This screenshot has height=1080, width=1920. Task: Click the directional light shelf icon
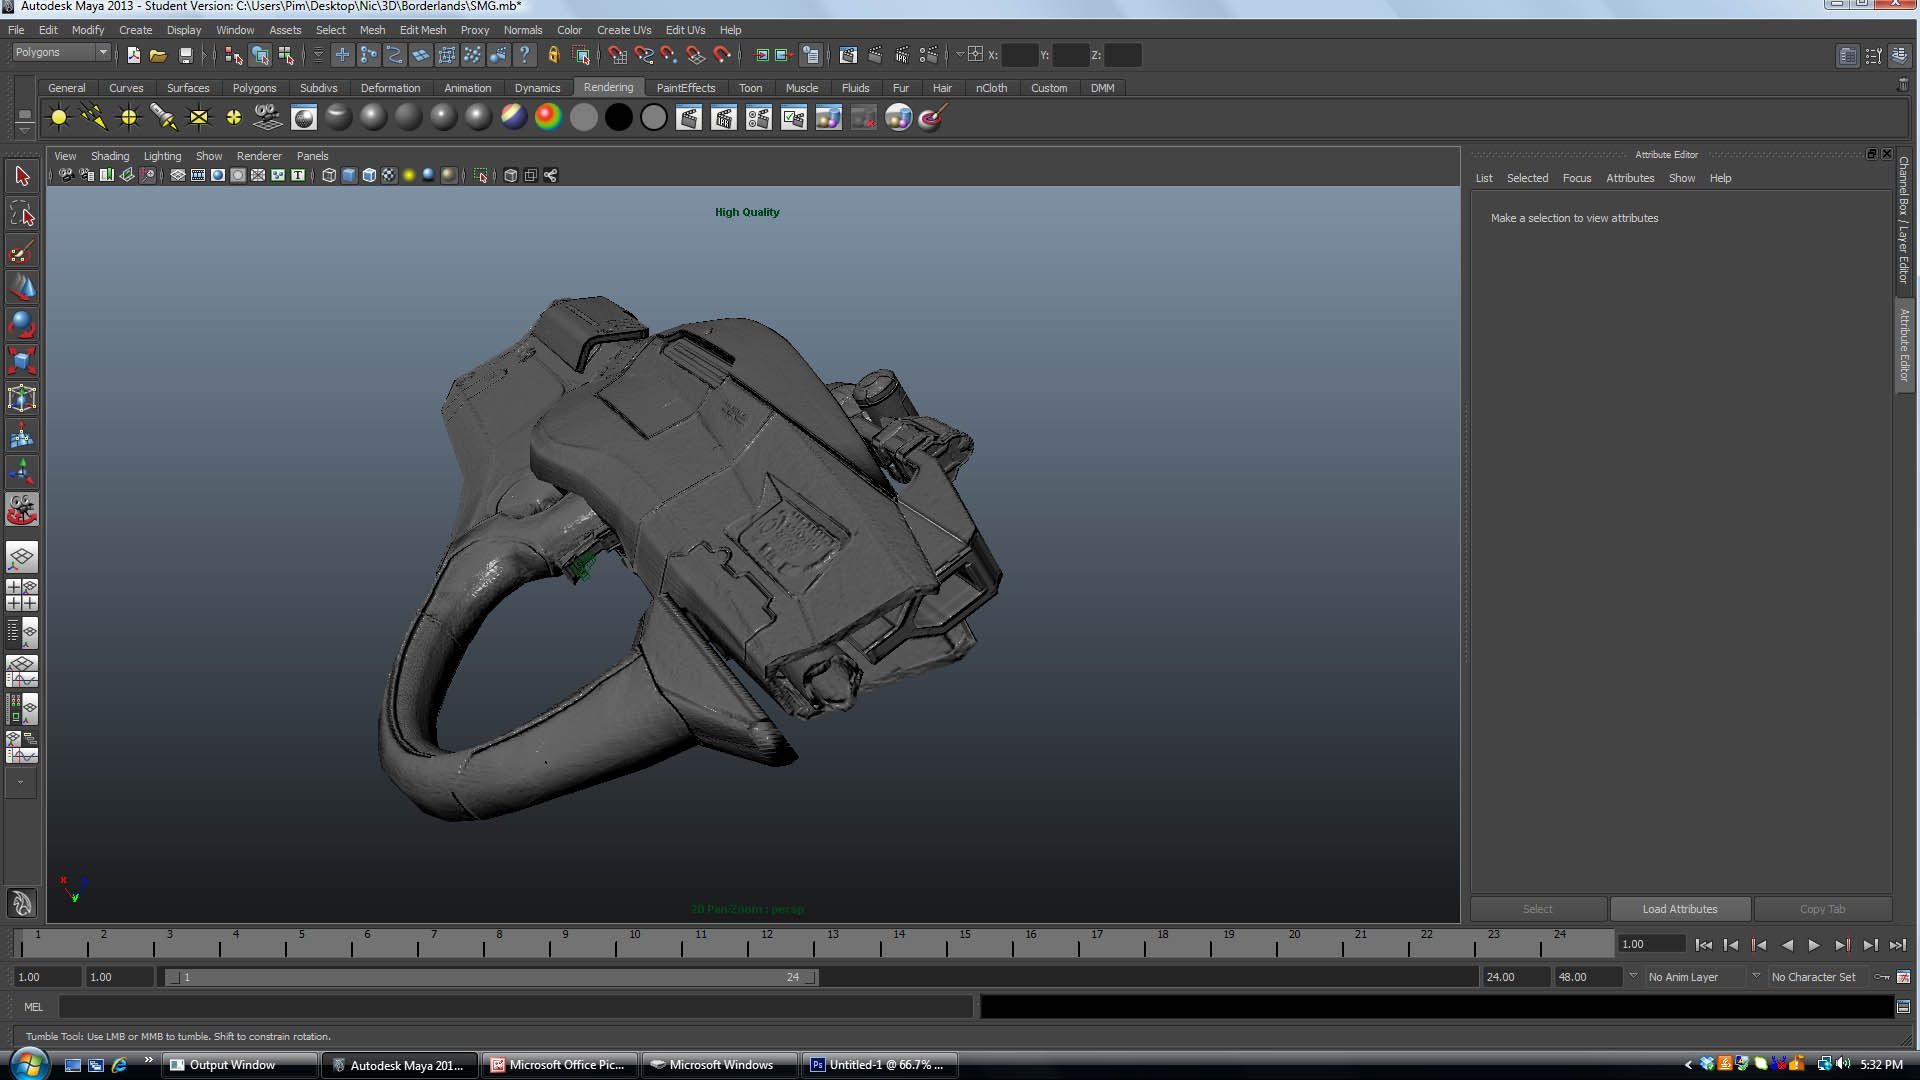[x=94, y=118]
